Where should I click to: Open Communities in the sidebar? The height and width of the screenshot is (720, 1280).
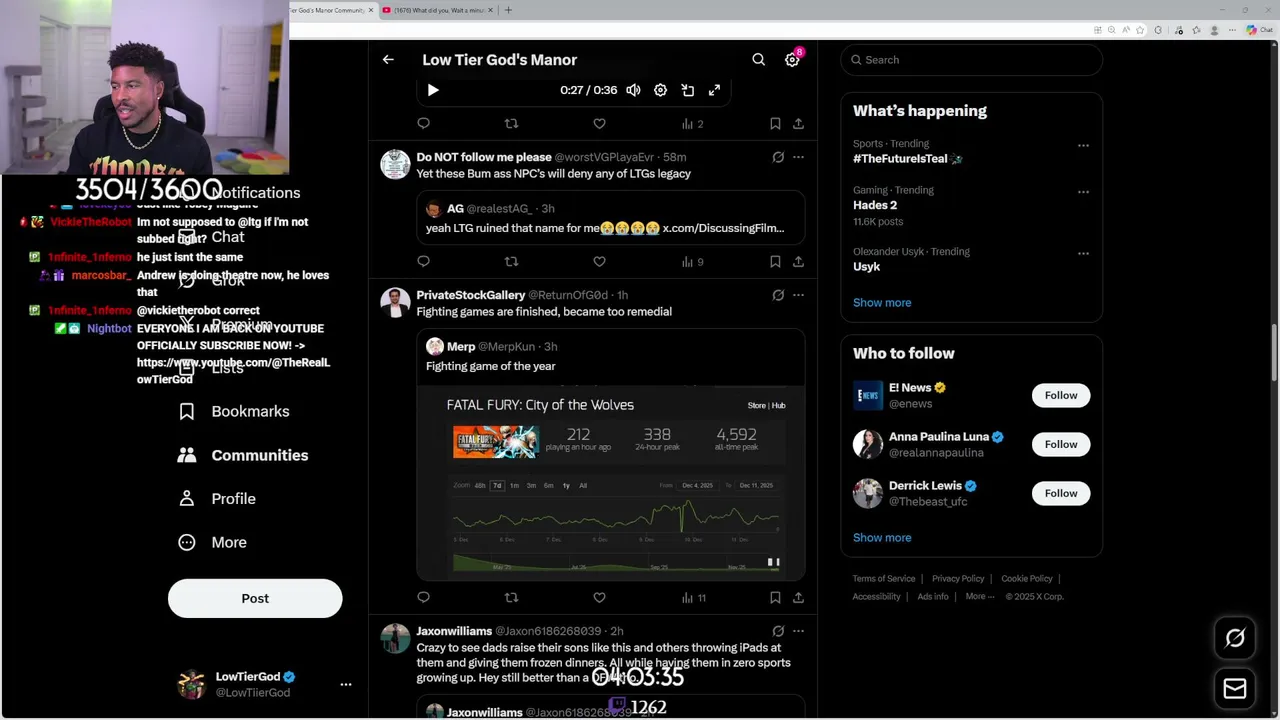[243, 455]
